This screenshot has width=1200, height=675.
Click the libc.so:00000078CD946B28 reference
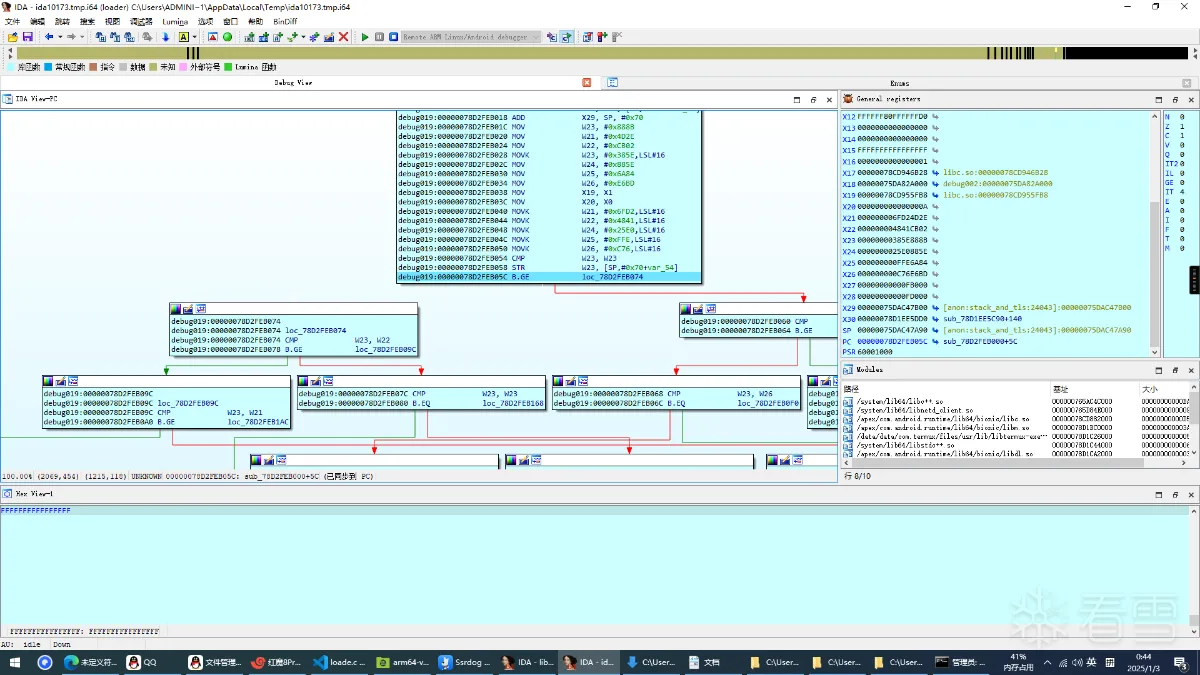[x=995, y=172]
